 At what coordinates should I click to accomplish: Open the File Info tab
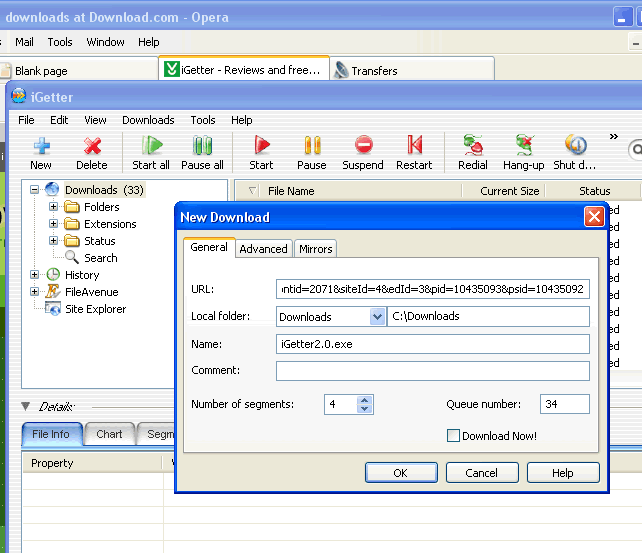(x=51, y=434)
